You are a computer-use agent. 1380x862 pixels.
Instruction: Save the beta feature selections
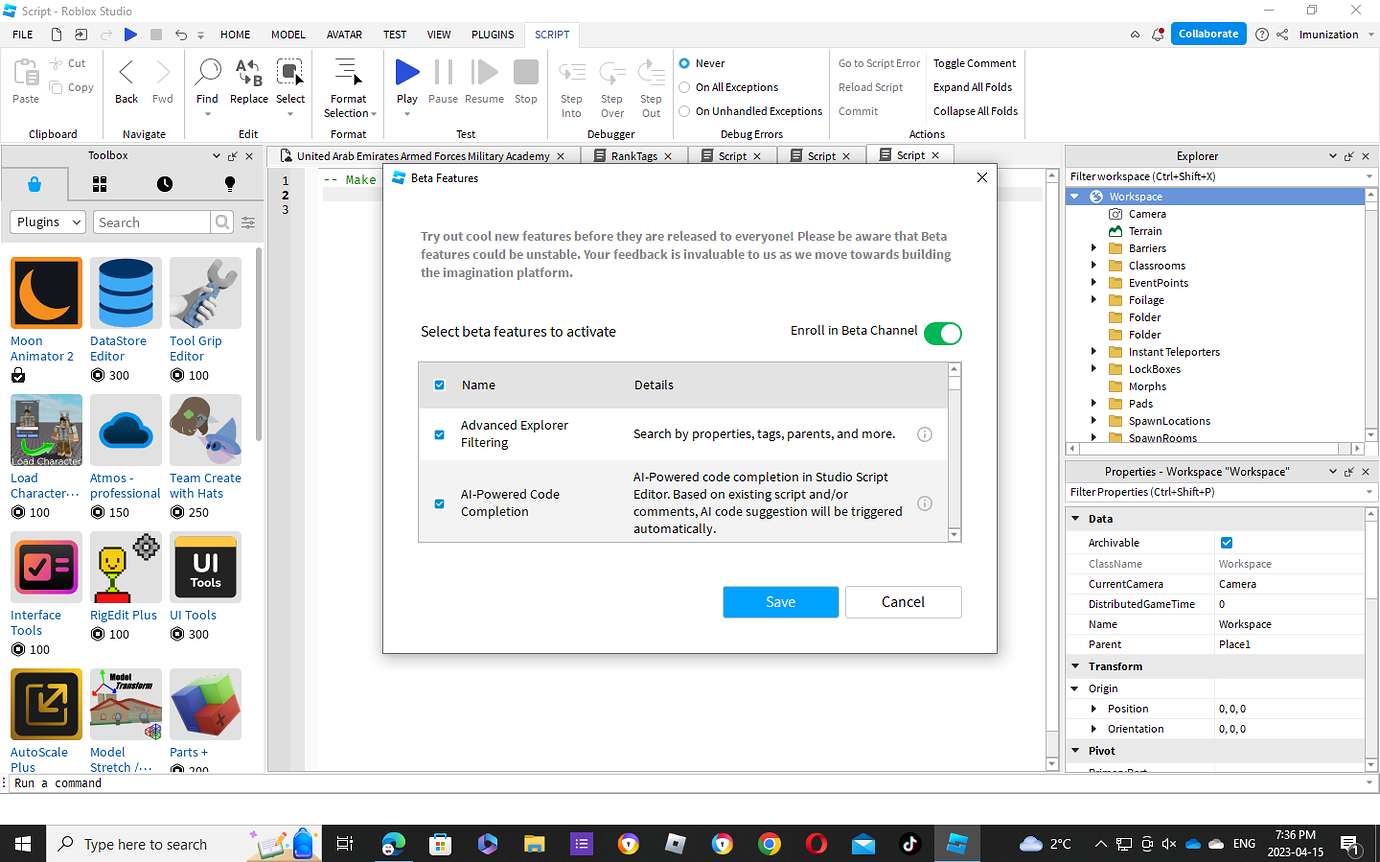tap(781, 602)
